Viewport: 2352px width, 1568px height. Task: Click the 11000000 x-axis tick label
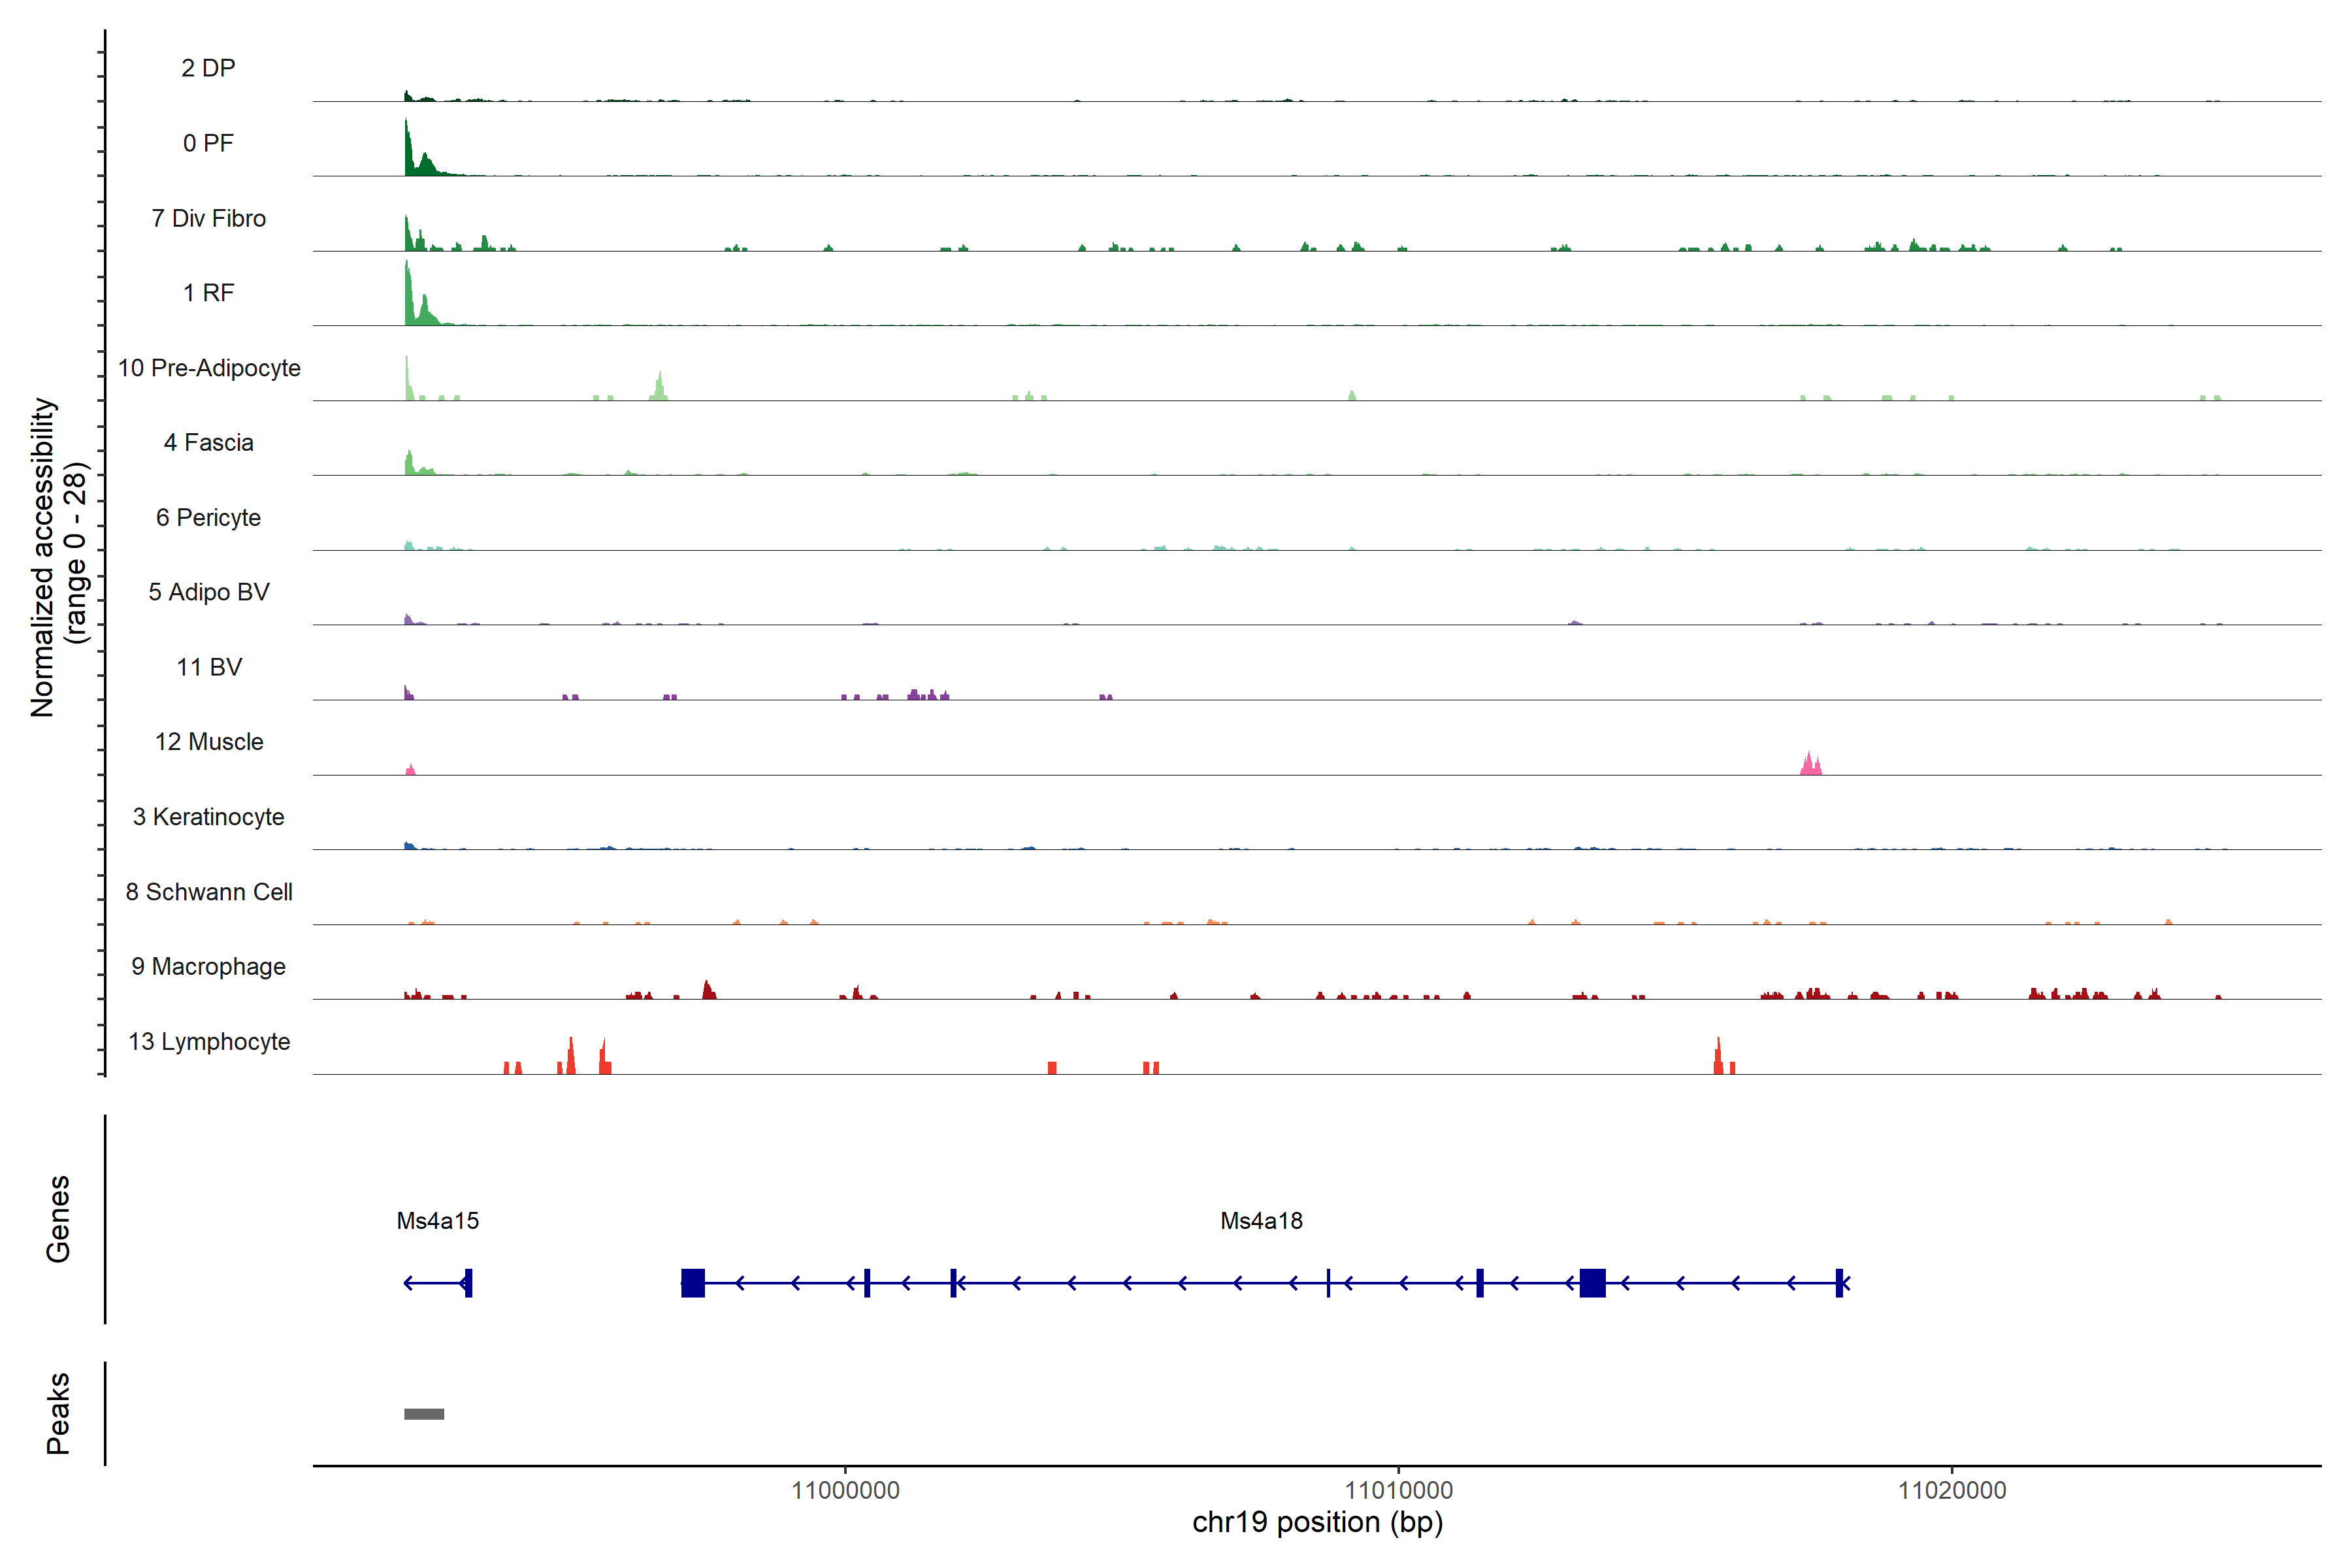[x=845, y=1490]
